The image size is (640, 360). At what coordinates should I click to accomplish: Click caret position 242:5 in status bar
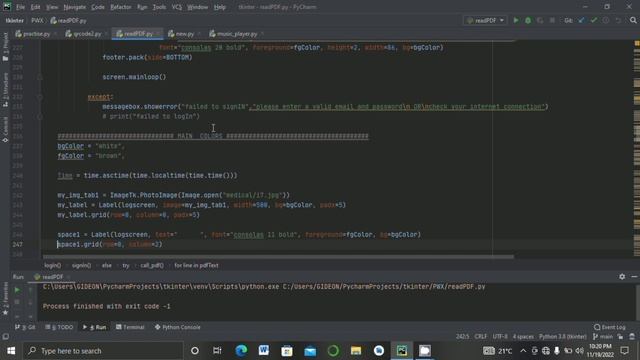[462, 337]
